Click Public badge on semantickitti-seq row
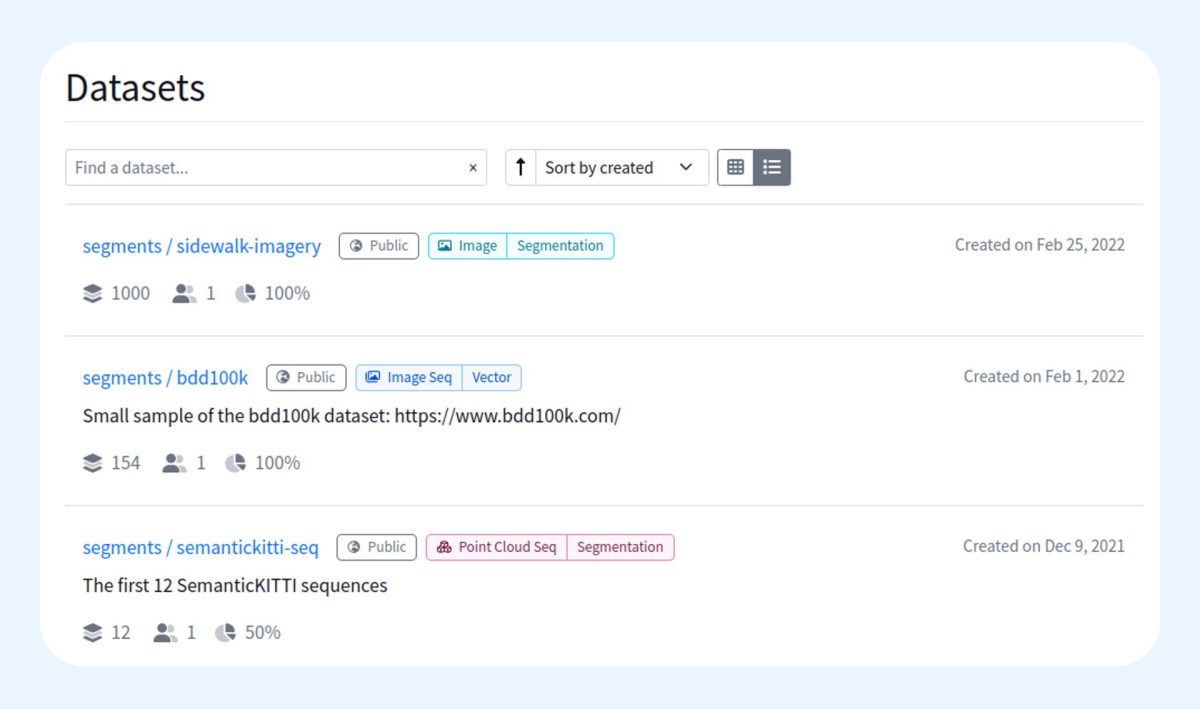This screenshot has height=709, width=1200. pyautogui.click(x=376, y=547)
